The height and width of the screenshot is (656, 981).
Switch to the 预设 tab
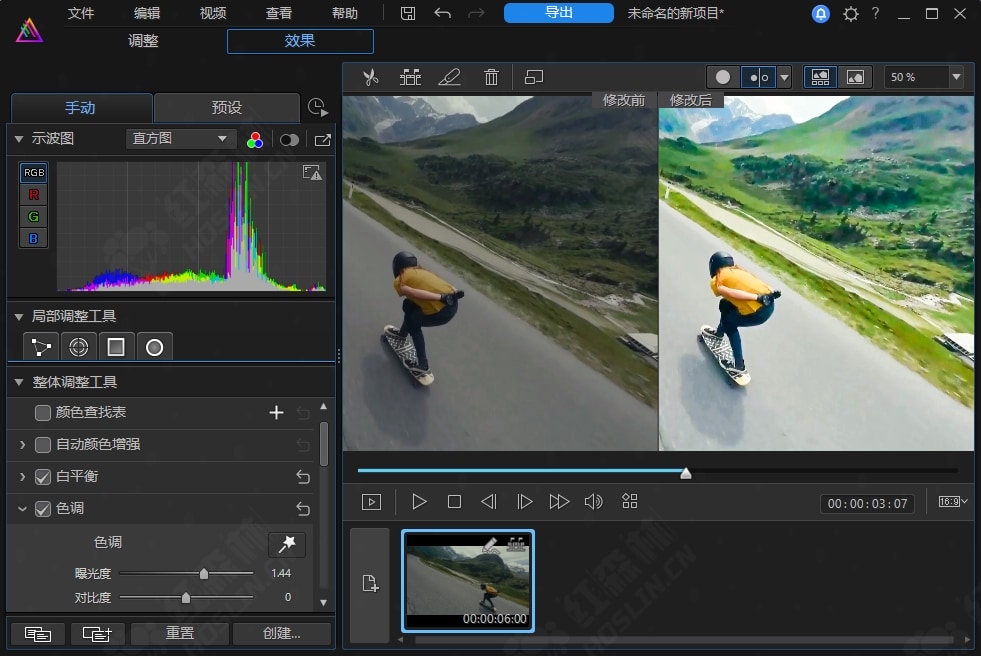tap(227, 107)
